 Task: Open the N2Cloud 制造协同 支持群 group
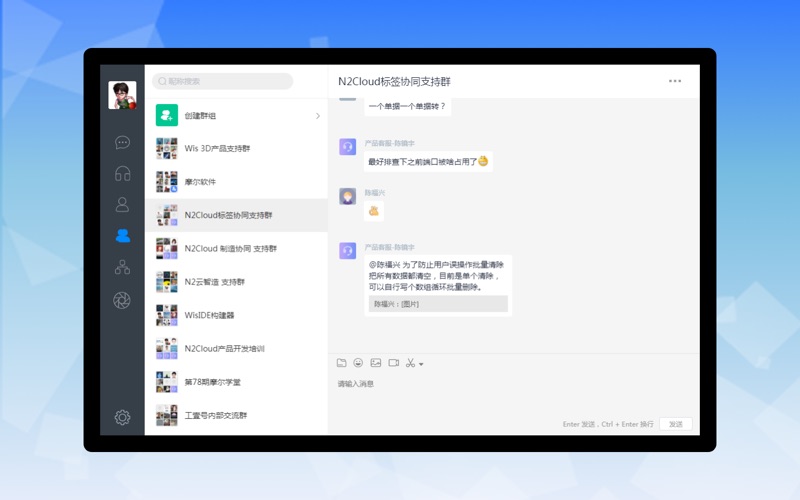click(x=237, y=248)
